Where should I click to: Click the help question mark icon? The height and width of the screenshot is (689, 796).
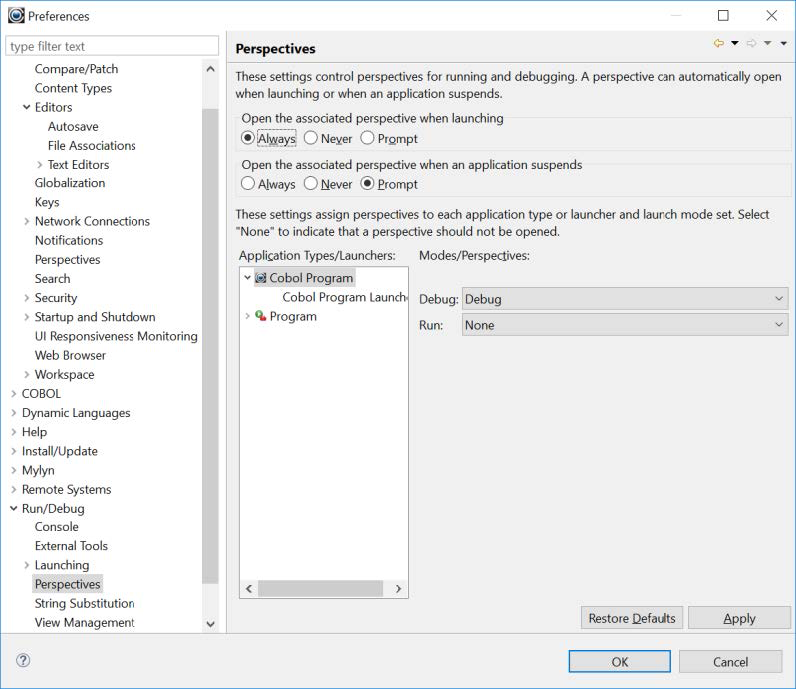pyautogui.click(x=23, y=660)
